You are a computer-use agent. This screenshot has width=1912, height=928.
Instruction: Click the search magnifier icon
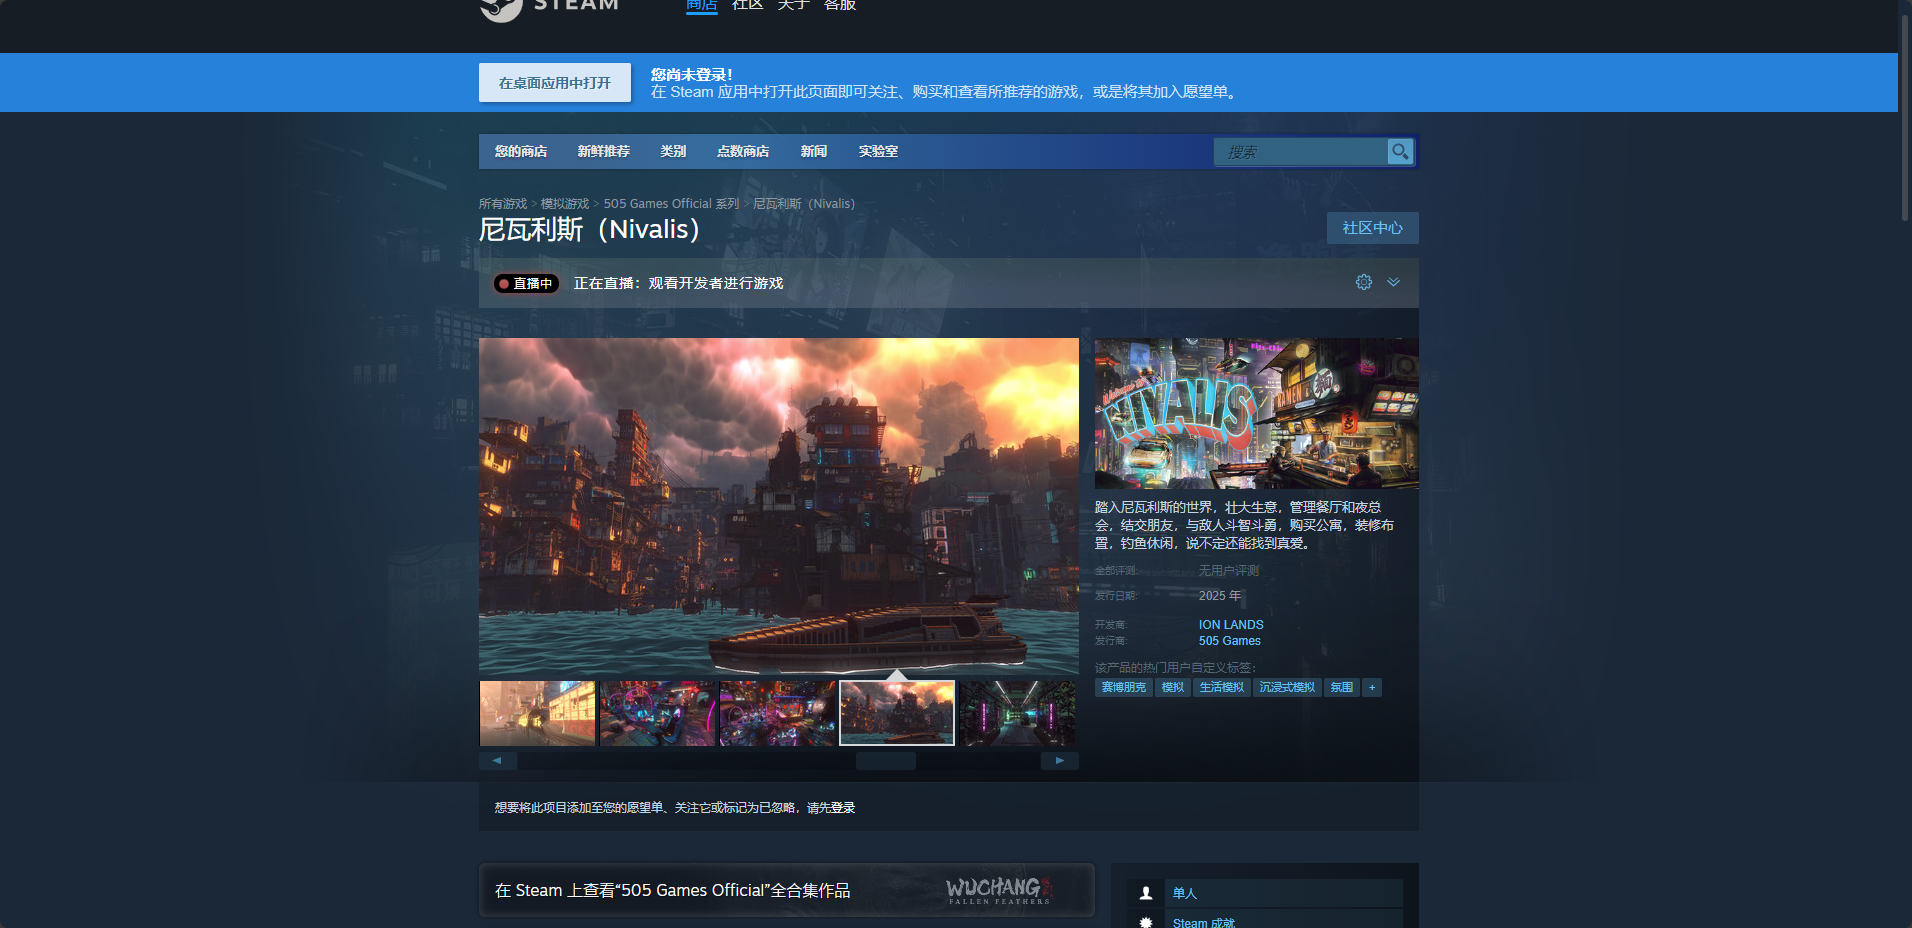[x=1400, y=151]
